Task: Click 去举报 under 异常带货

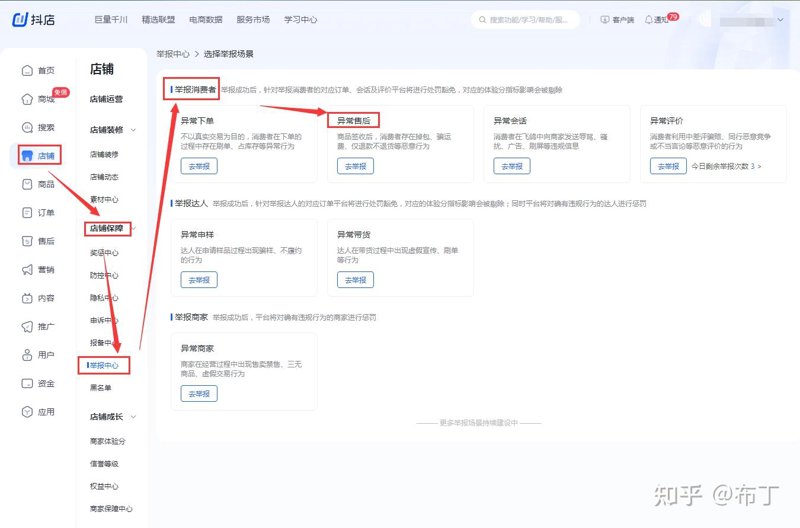Action: tap(355, 280)
